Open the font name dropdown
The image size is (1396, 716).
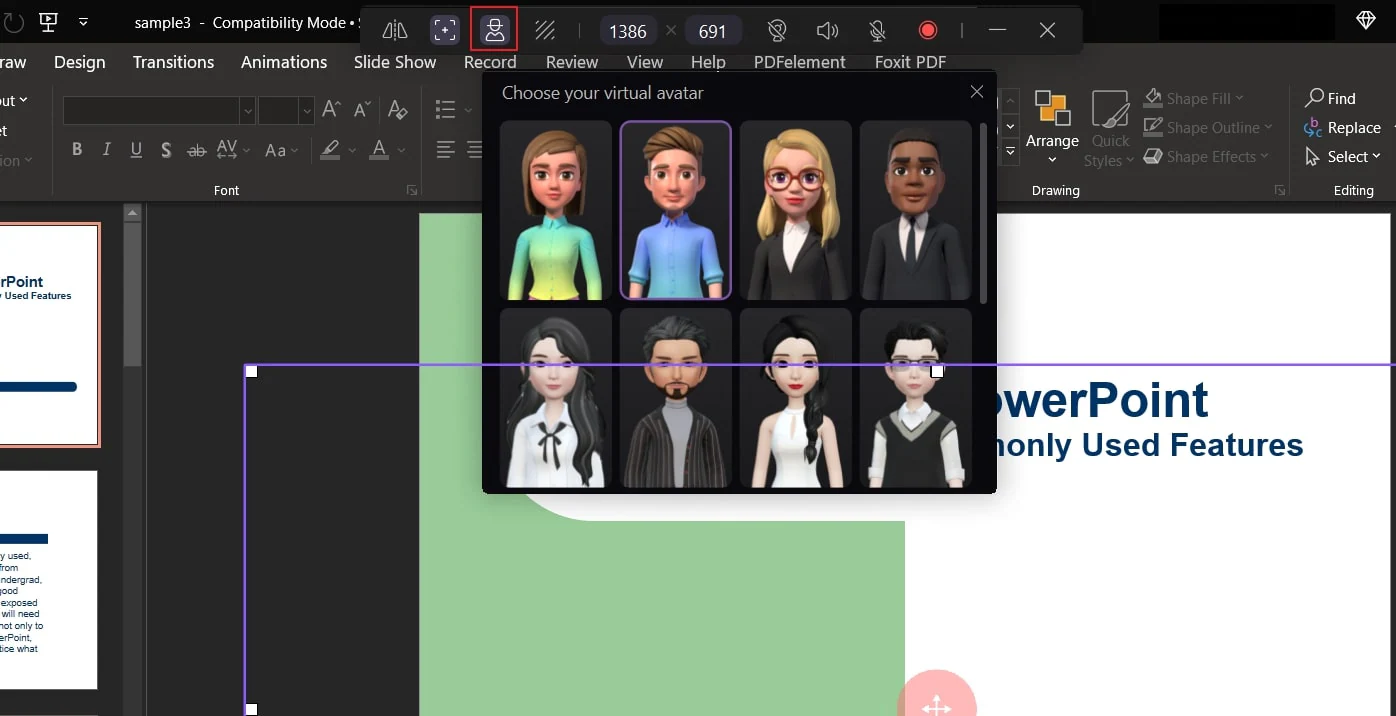coord(246,110)
